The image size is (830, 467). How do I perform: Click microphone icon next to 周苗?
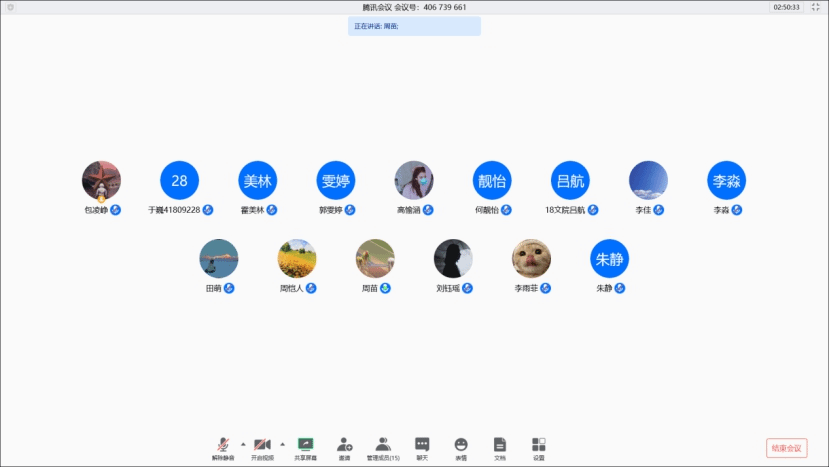tap(386, 289)
